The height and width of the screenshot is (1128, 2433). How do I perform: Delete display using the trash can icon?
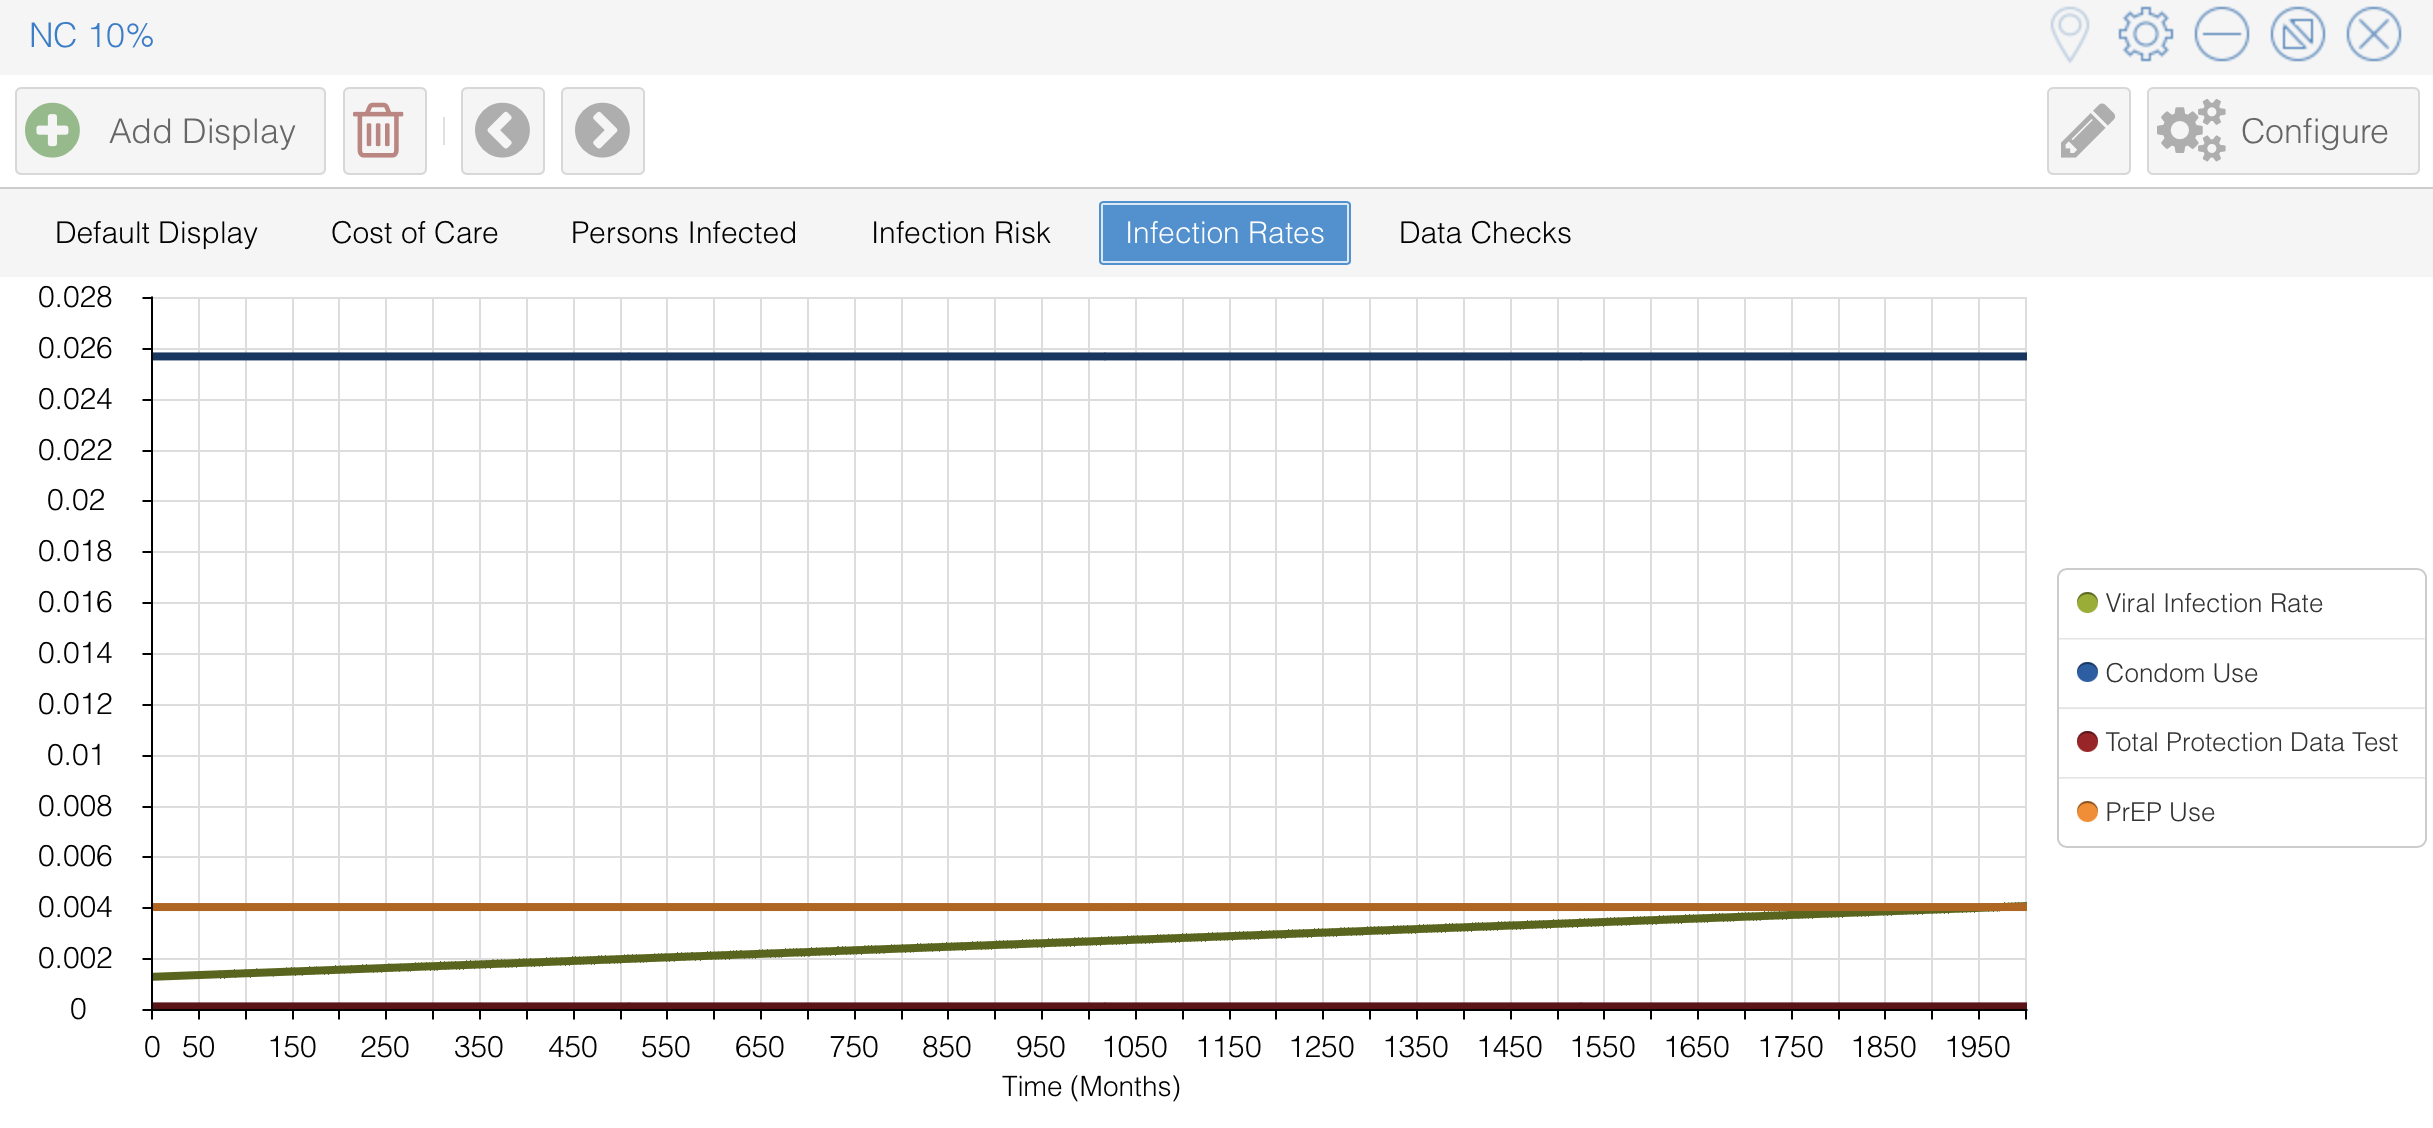coord(384,131)
